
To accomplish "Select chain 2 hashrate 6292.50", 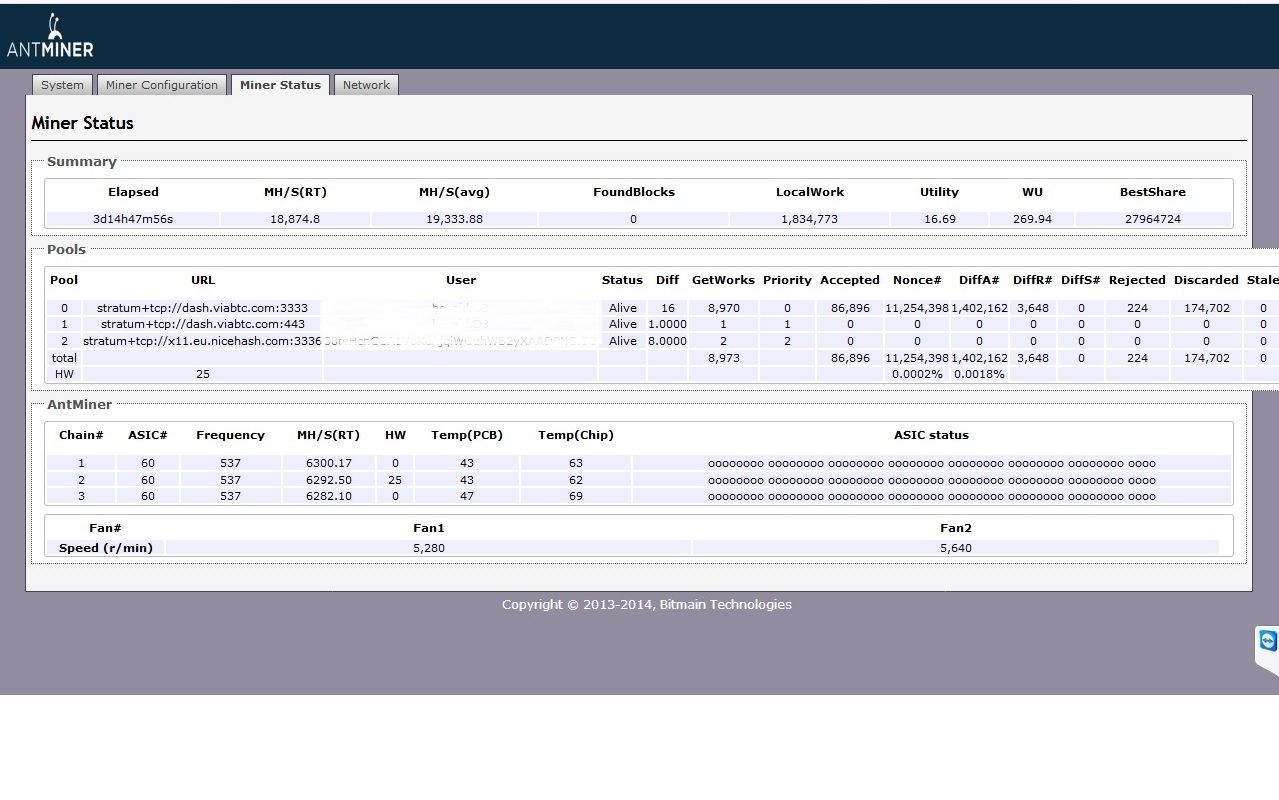I will [328, 480].
